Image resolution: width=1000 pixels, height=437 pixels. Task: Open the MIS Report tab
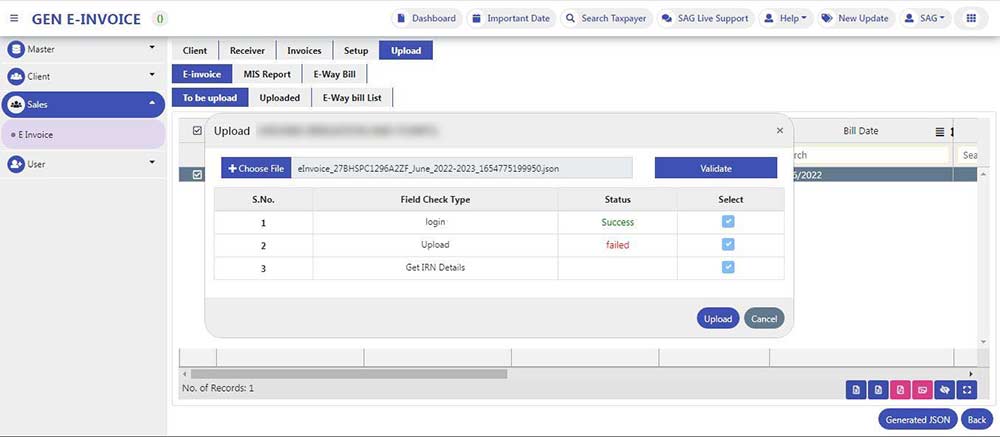point(267,74)
